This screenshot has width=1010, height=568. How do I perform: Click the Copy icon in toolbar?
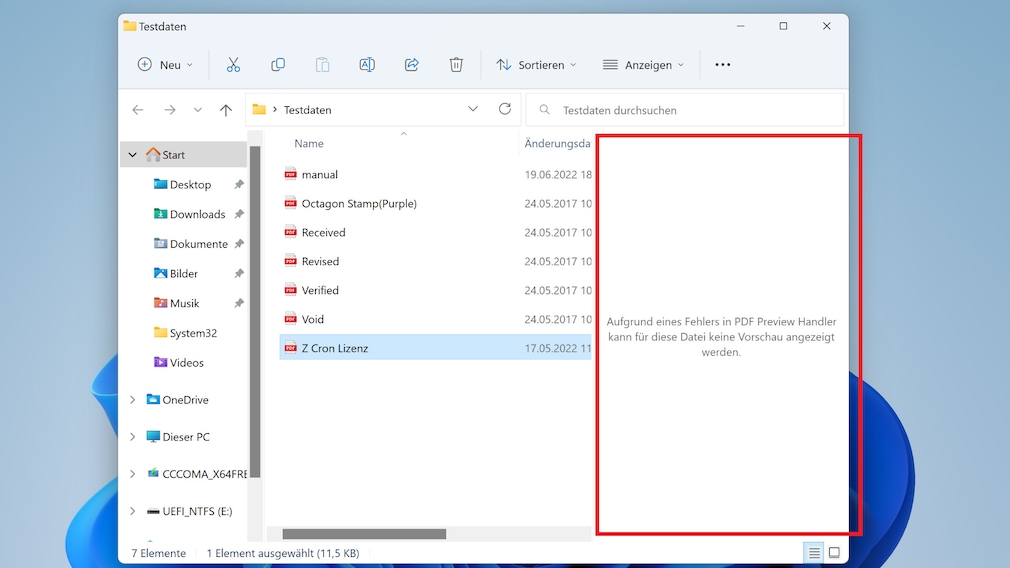tap(278, 65)
